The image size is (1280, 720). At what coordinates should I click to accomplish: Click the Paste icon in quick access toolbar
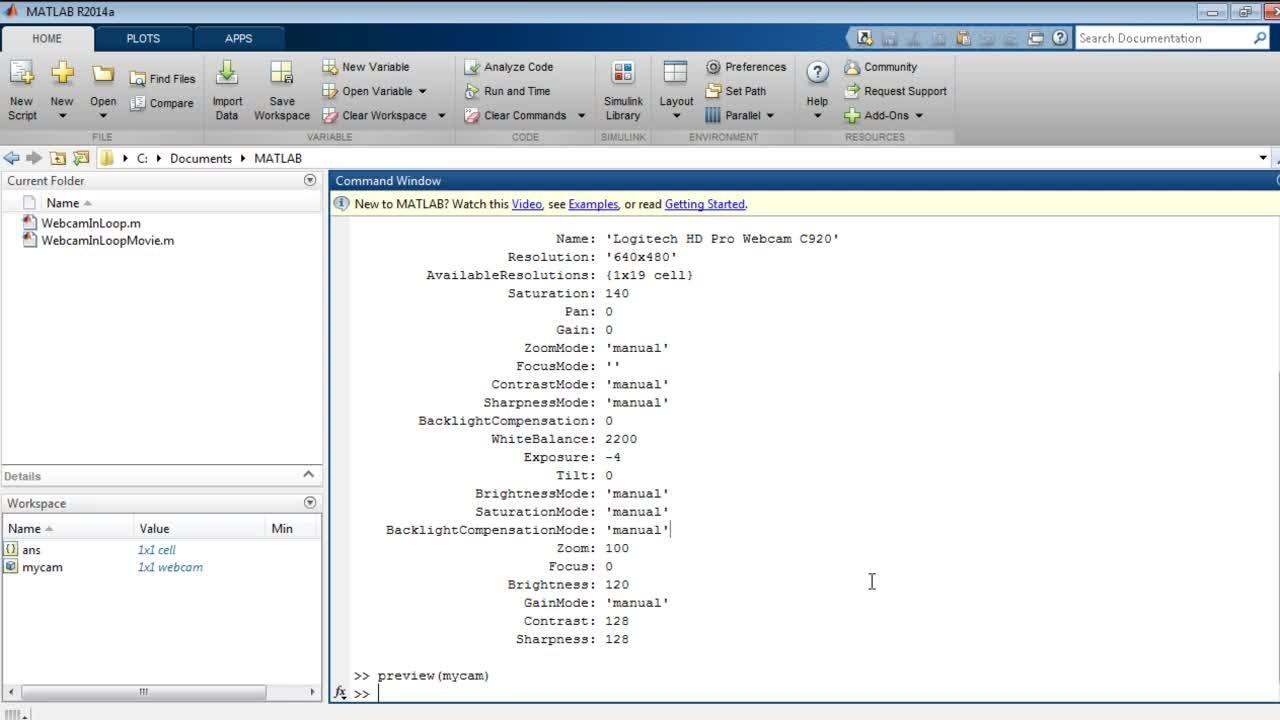963,38
